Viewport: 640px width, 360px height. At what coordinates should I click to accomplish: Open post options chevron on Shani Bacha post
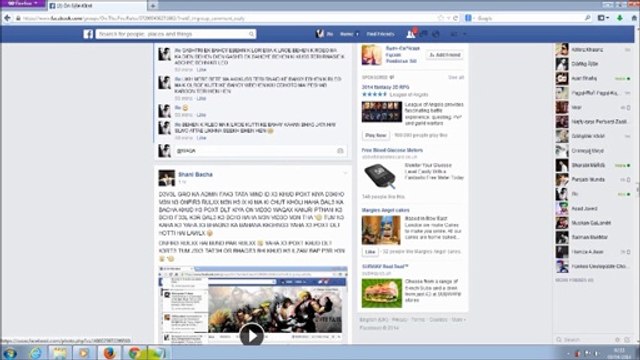coord(344,173)
